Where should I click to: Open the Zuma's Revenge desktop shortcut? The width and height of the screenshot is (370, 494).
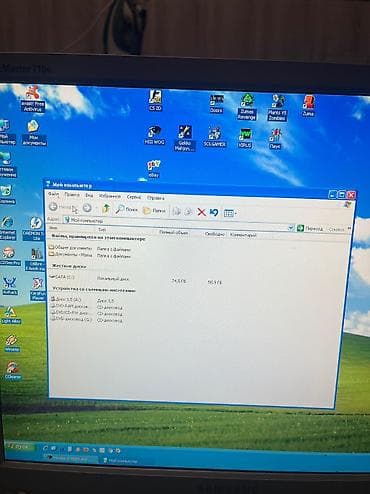pyautogui.click(x=247, y=107)
